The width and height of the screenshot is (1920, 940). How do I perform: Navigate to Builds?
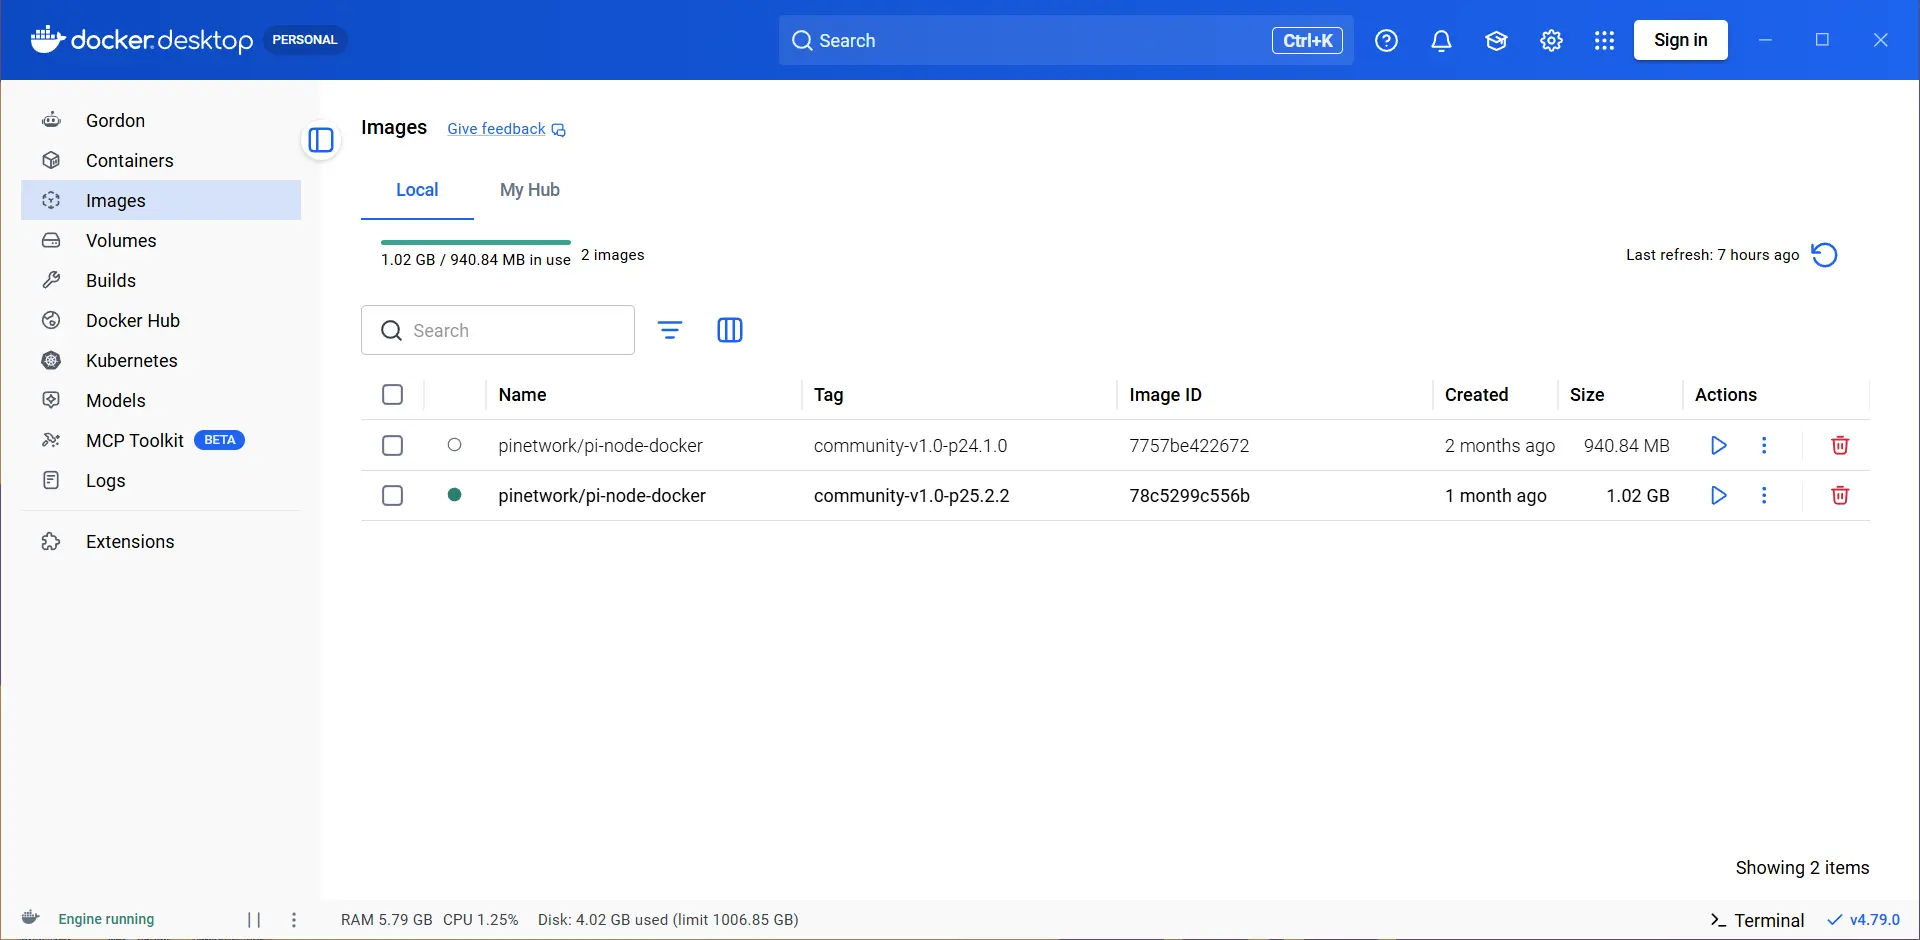[160, 280]
